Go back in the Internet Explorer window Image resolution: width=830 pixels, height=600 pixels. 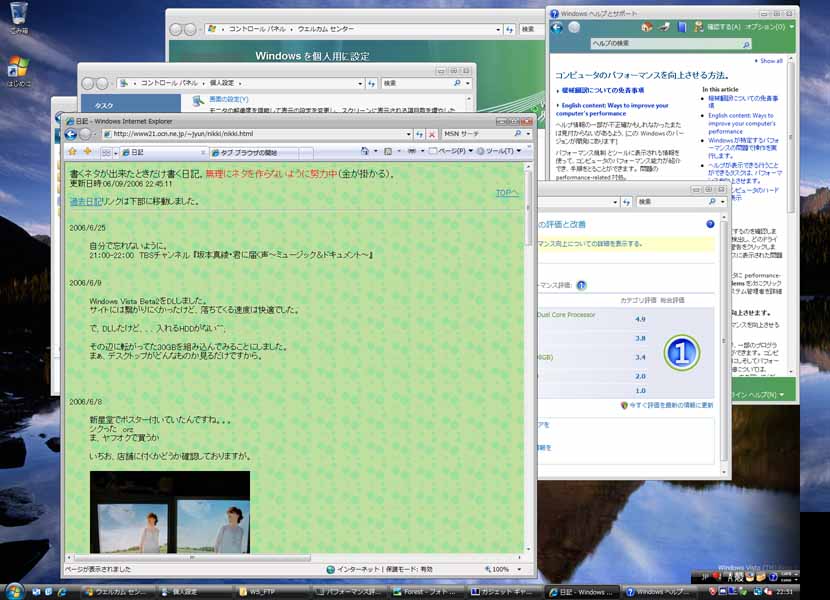click(71, 134)
